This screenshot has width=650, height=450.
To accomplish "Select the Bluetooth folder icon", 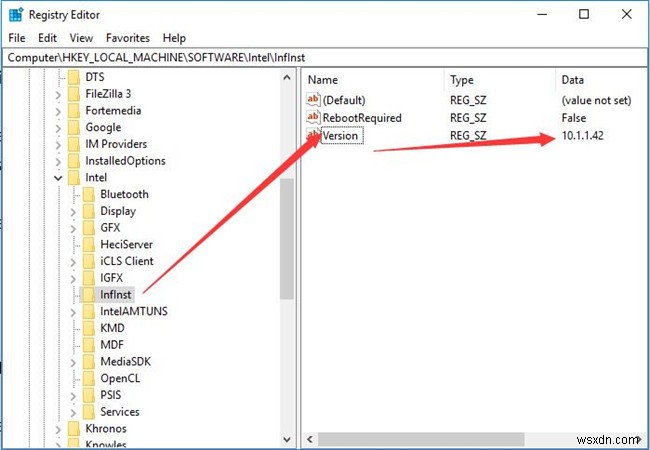I will pyautogui.click(x=89, y=194).
